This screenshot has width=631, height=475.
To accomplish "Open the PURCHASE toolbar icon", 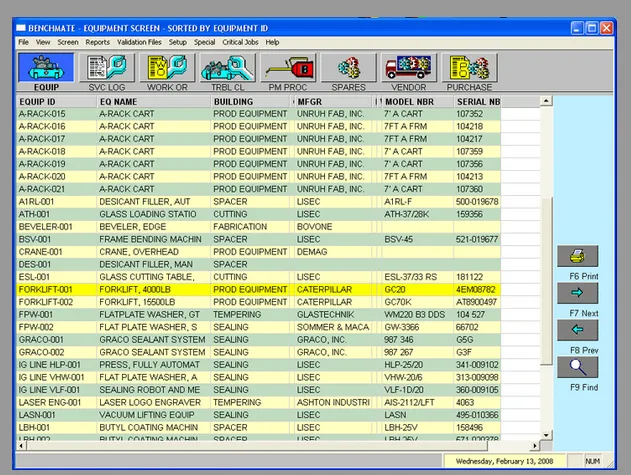I will click(x=470, y=68).
